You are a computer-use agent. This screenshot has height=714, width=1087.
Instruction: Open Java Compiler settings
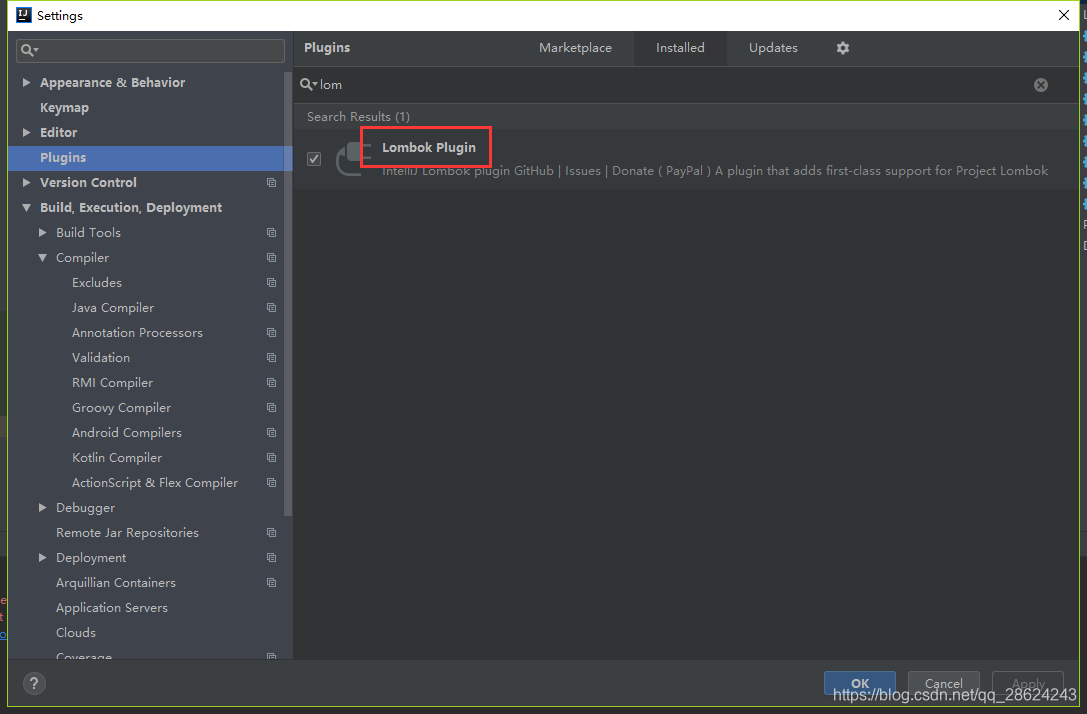click(113, 307)
